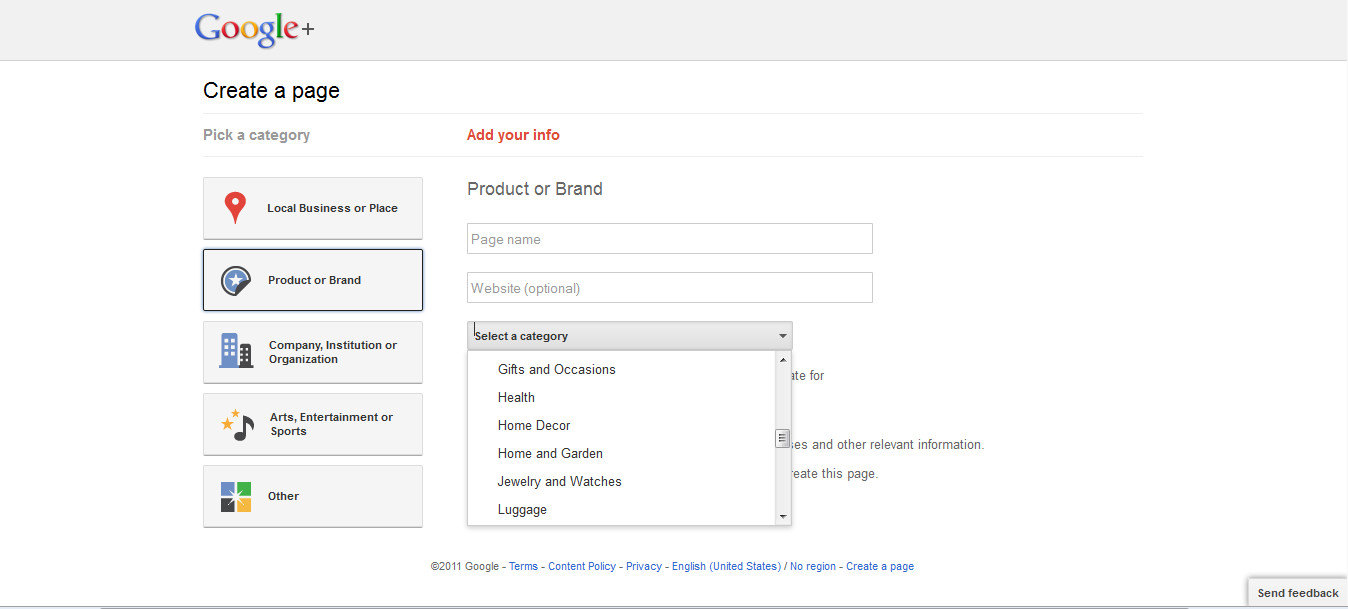1348x609 pixels.
Task: Switch to the Pick a category step
Action: [x=256, y=135]
